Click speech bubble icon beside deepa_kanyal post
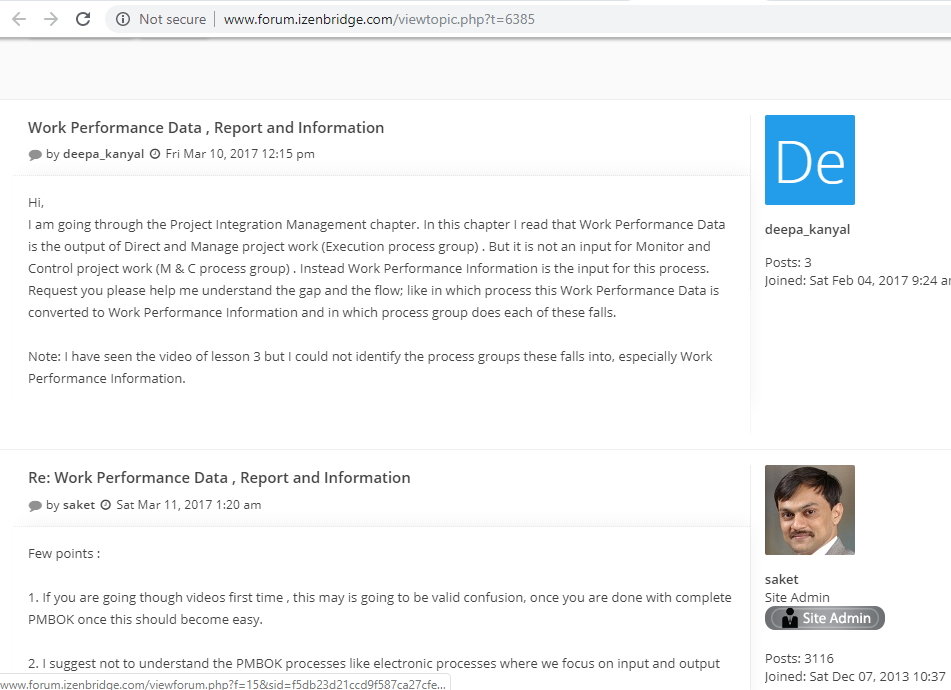Image resolution: width=951 pixels, height=690 pixels. [35, 155]
